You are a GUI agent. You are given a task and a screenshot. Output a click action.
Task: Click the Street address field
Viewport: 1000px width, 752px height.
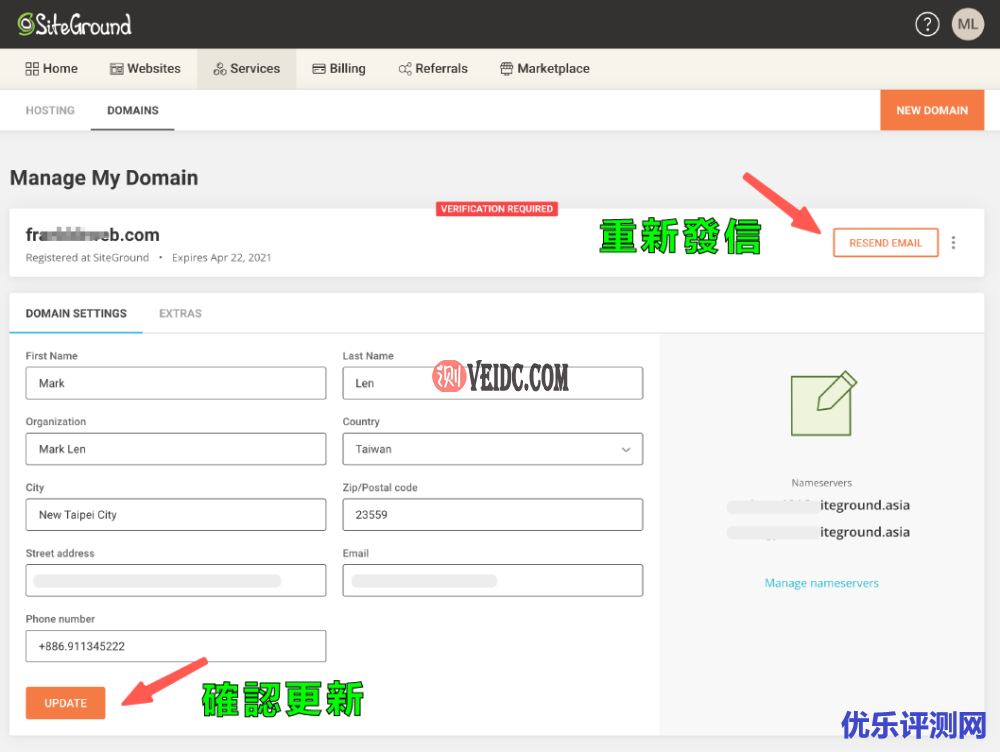(x=175, y=580)
